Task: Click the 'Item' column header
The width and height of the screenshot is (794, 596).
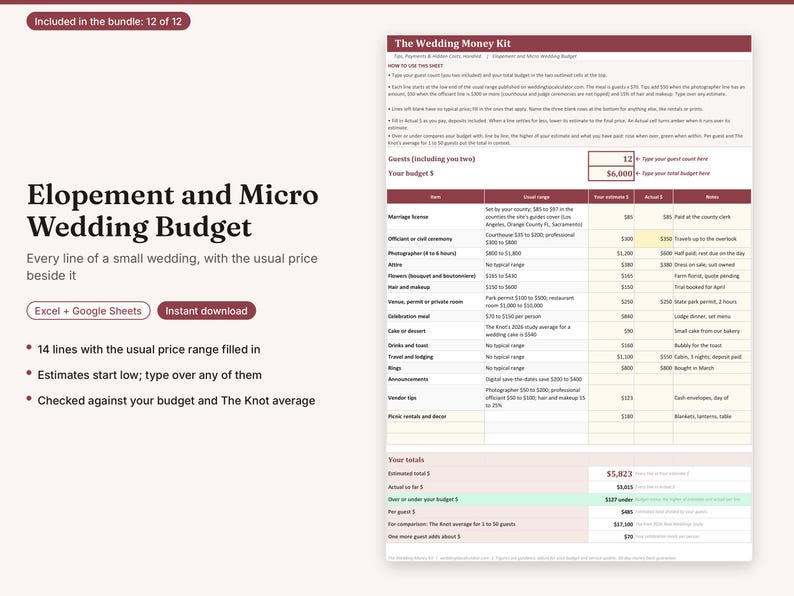Action: [x=435, y=197]
